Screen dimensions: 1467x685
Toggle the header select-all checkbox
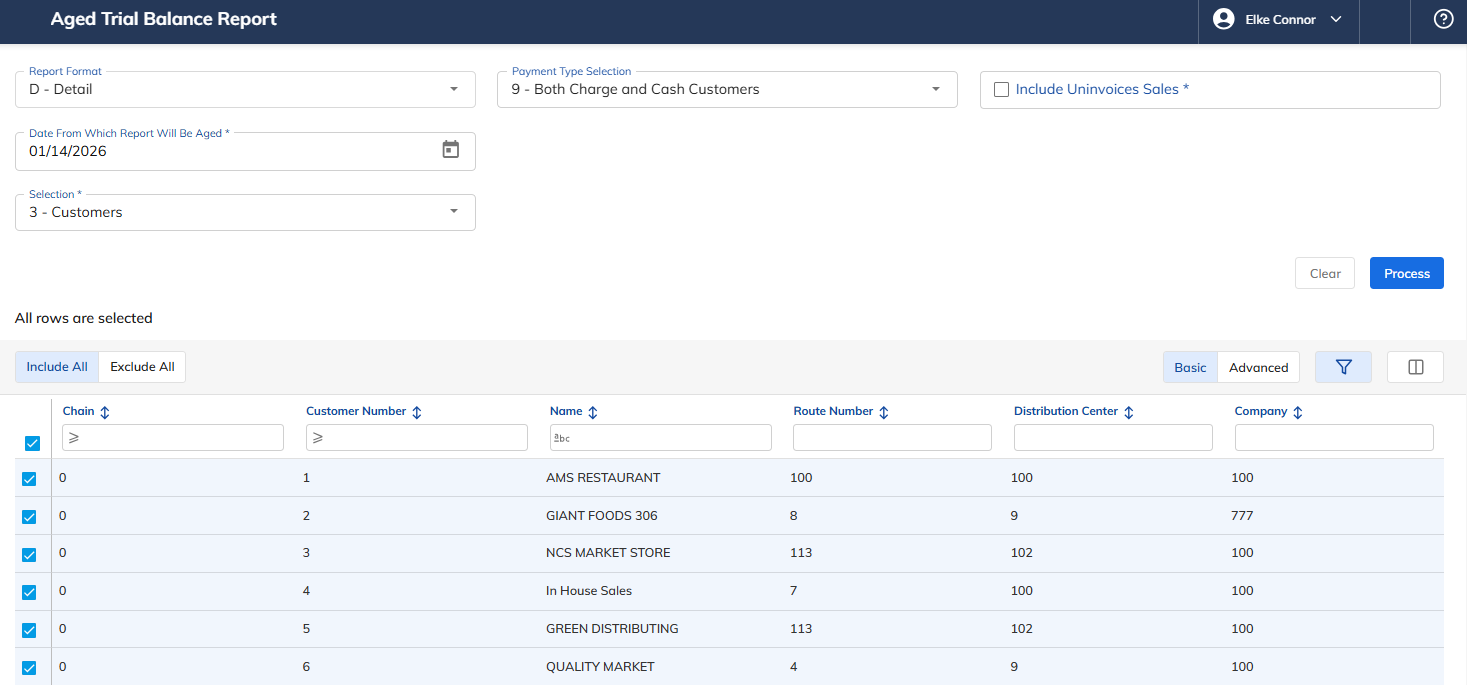coord(33,443)
